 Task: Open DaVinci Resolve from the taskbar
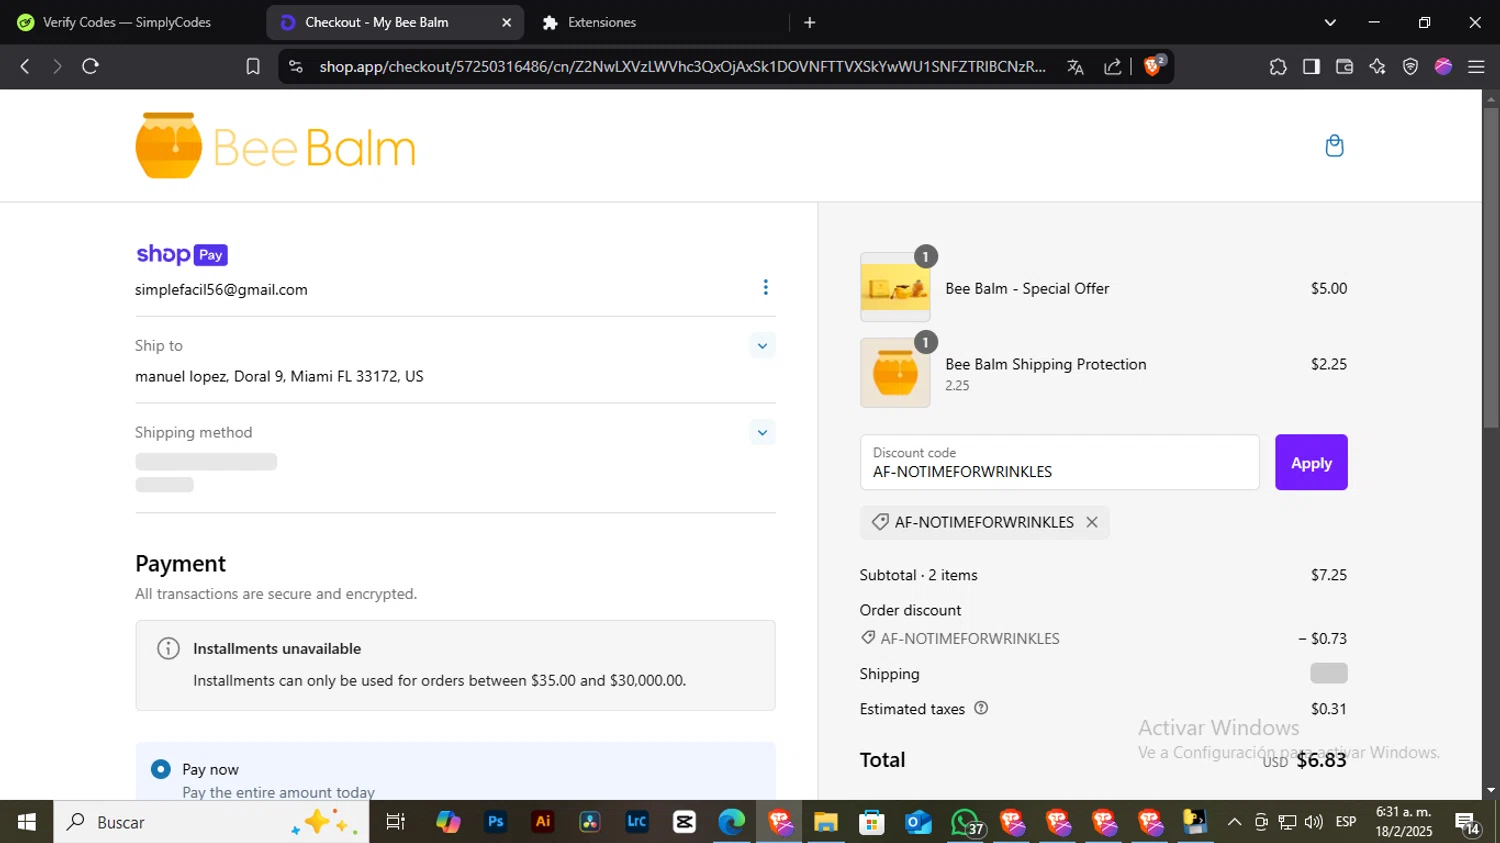[x=590, y=822]
